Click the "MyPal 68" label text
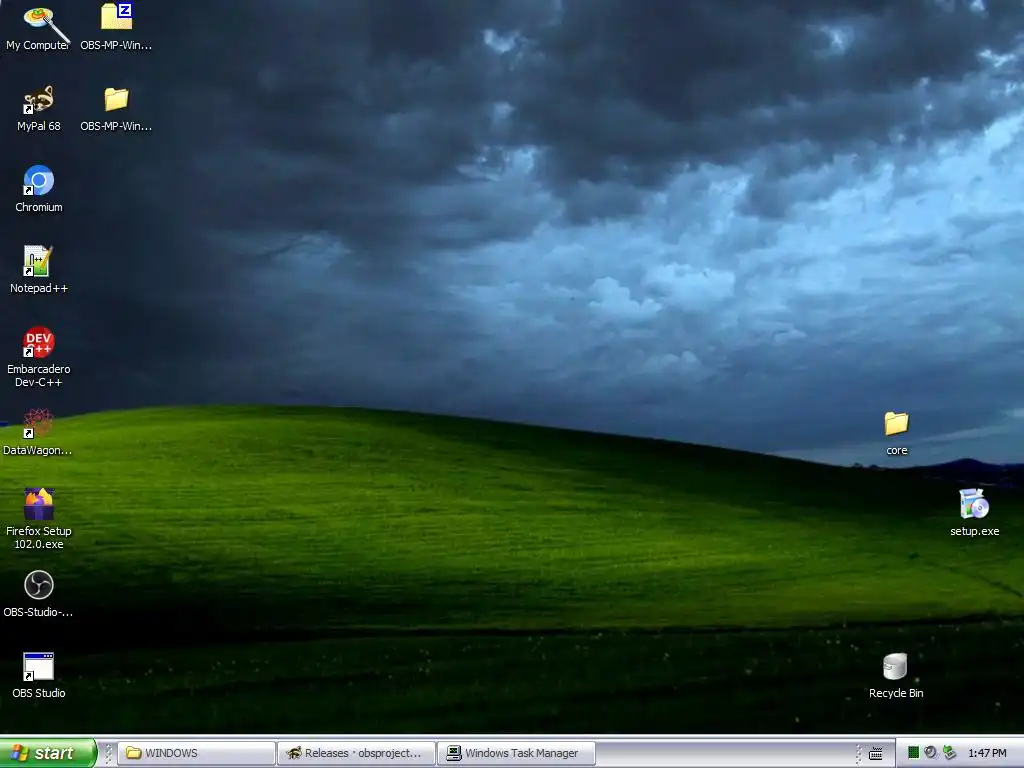Screen dimensions: 1024x768 [39, 126]
